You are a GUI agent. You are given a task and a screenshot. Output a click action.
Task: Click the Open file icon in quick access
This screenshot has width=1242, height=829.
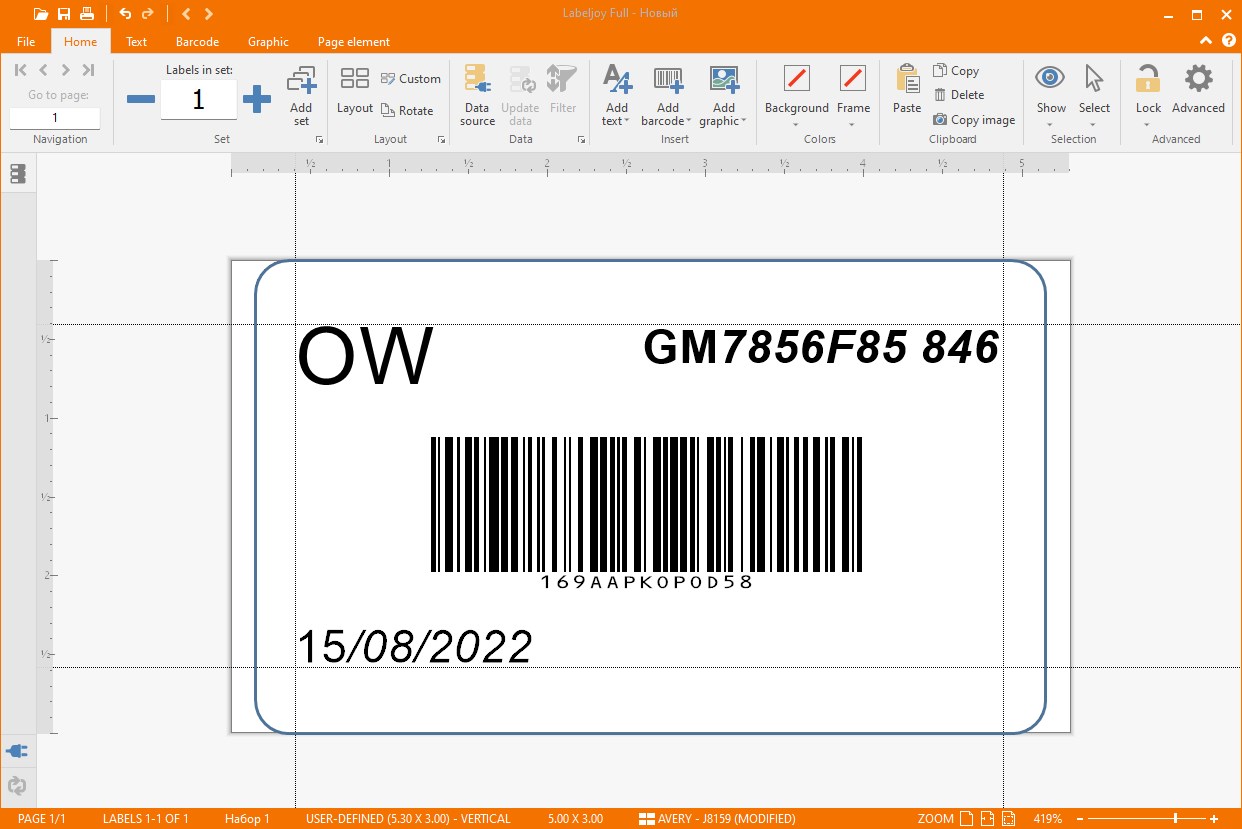coord(40,14)
